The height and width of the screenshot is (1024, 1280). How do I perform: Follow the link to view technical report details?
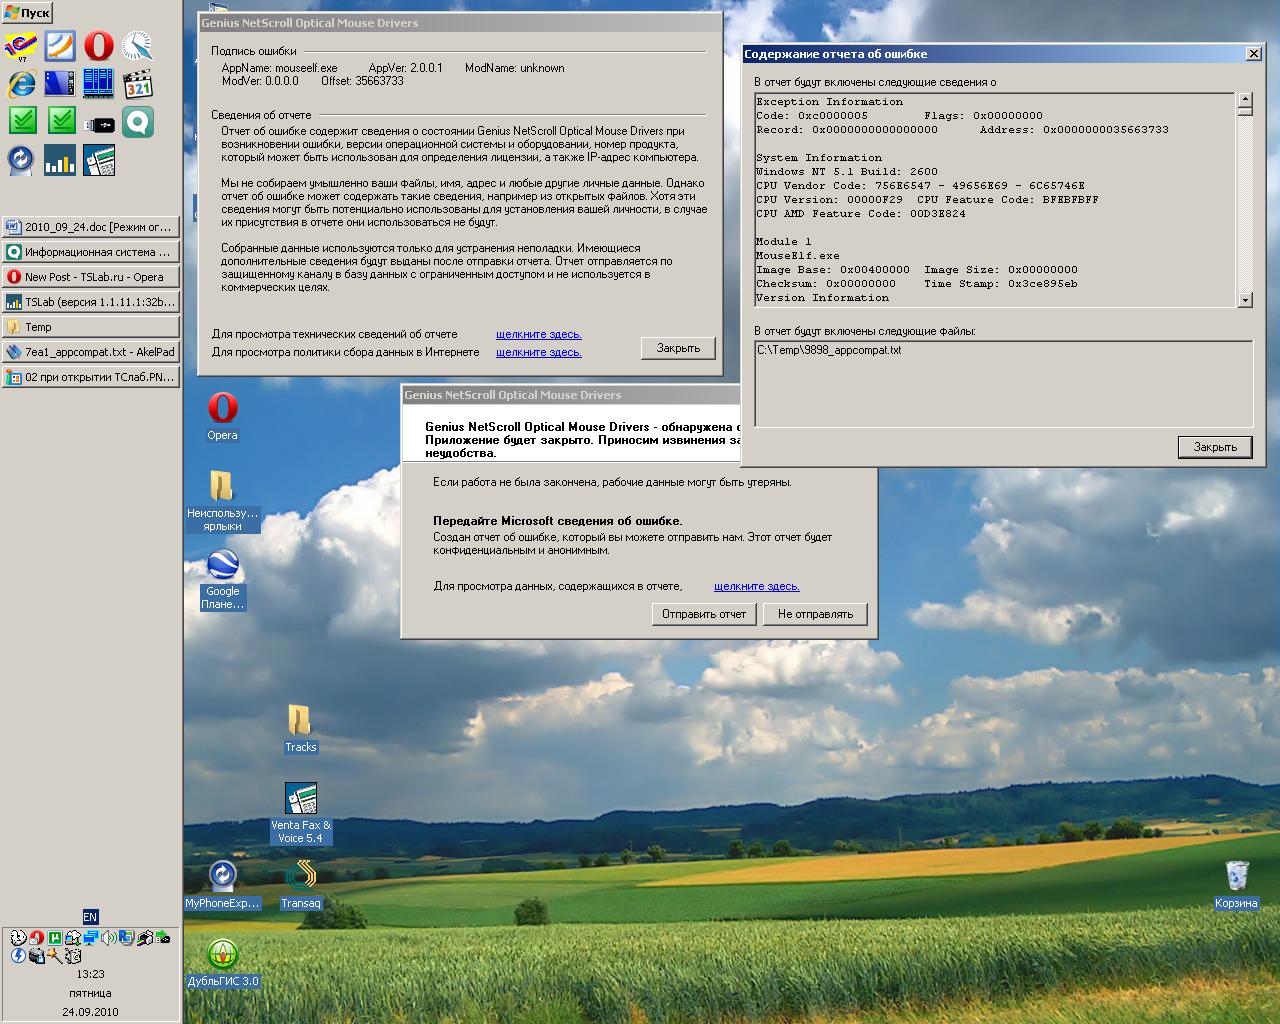point(538,334)
